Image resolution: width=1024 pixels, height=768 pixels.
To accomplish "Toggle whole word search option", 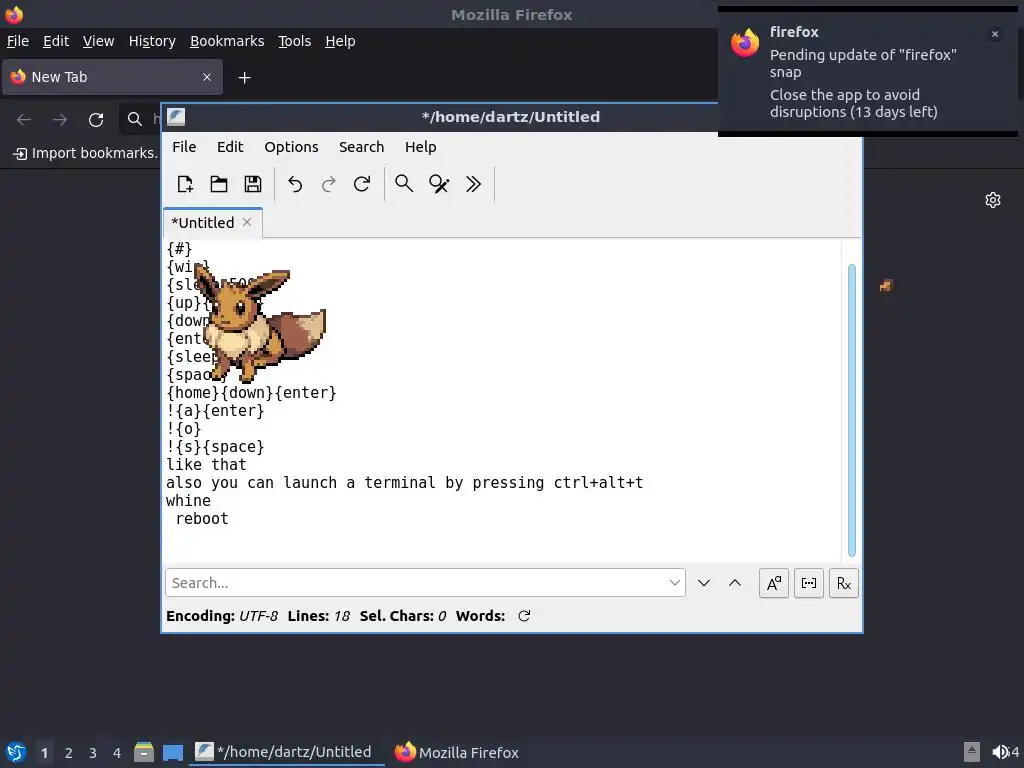I will pos(808,583).
